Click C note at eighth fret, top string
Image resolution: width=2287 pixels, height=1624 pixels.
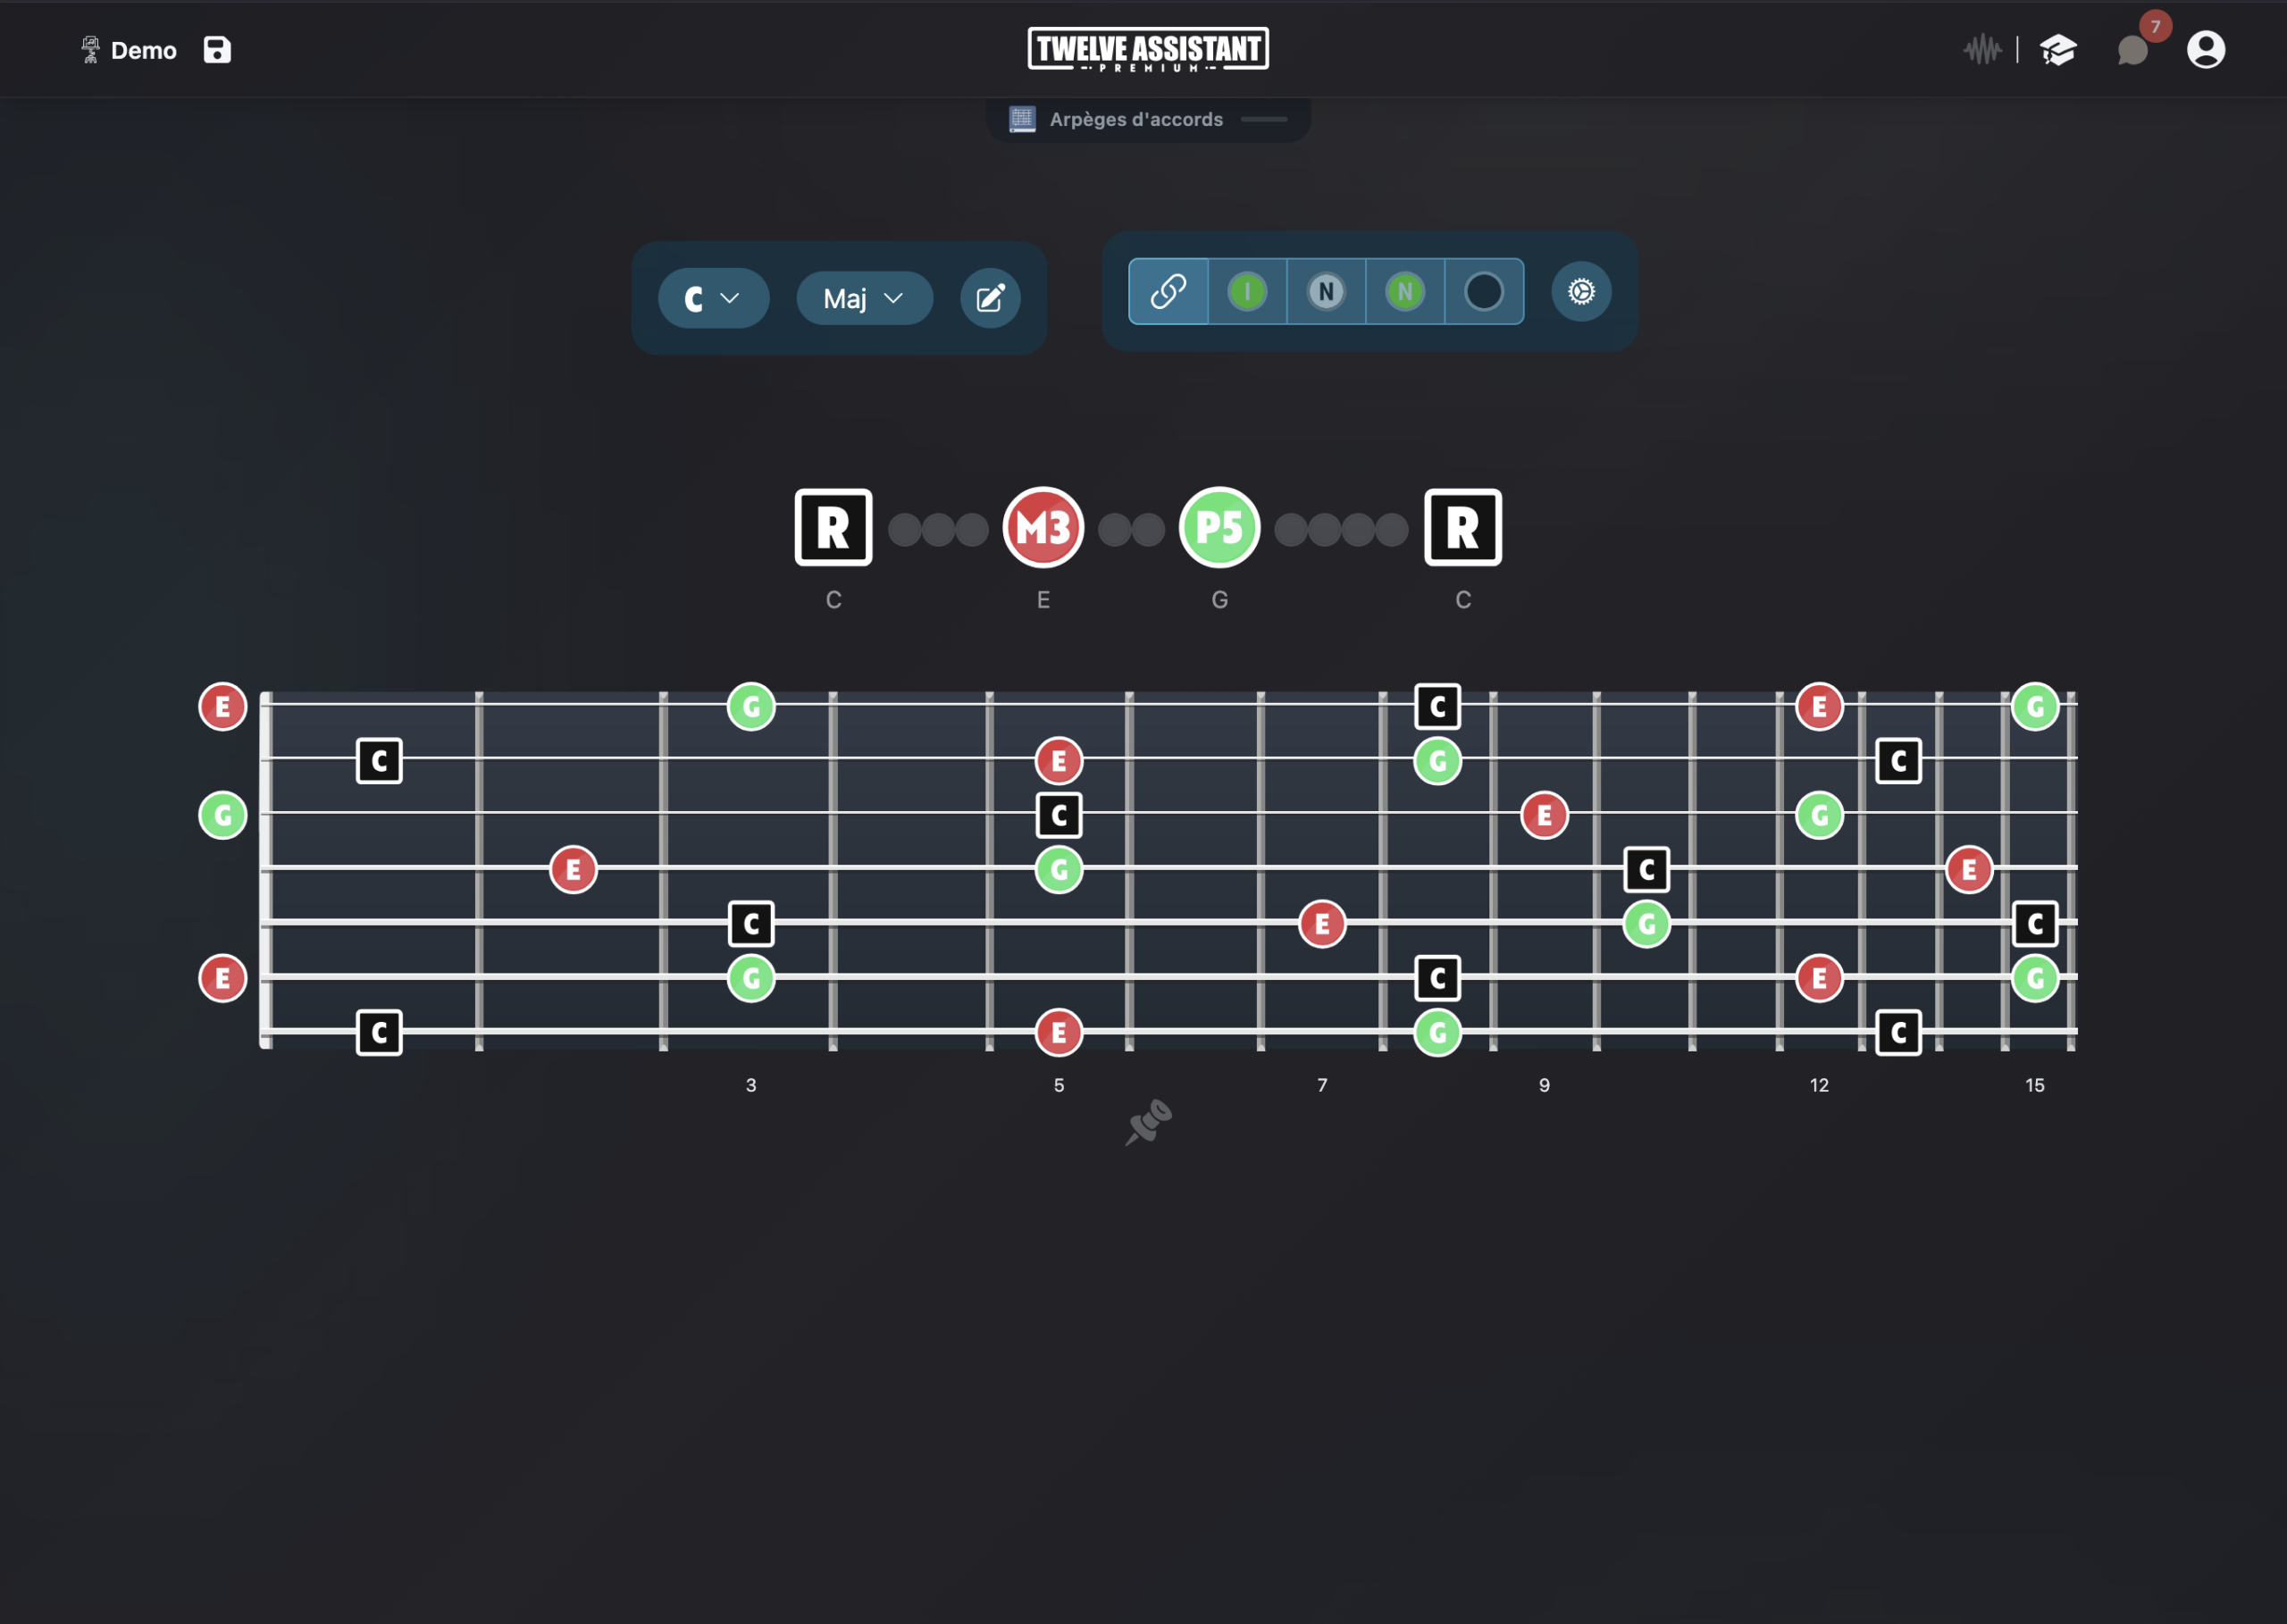coord(1437,707)
